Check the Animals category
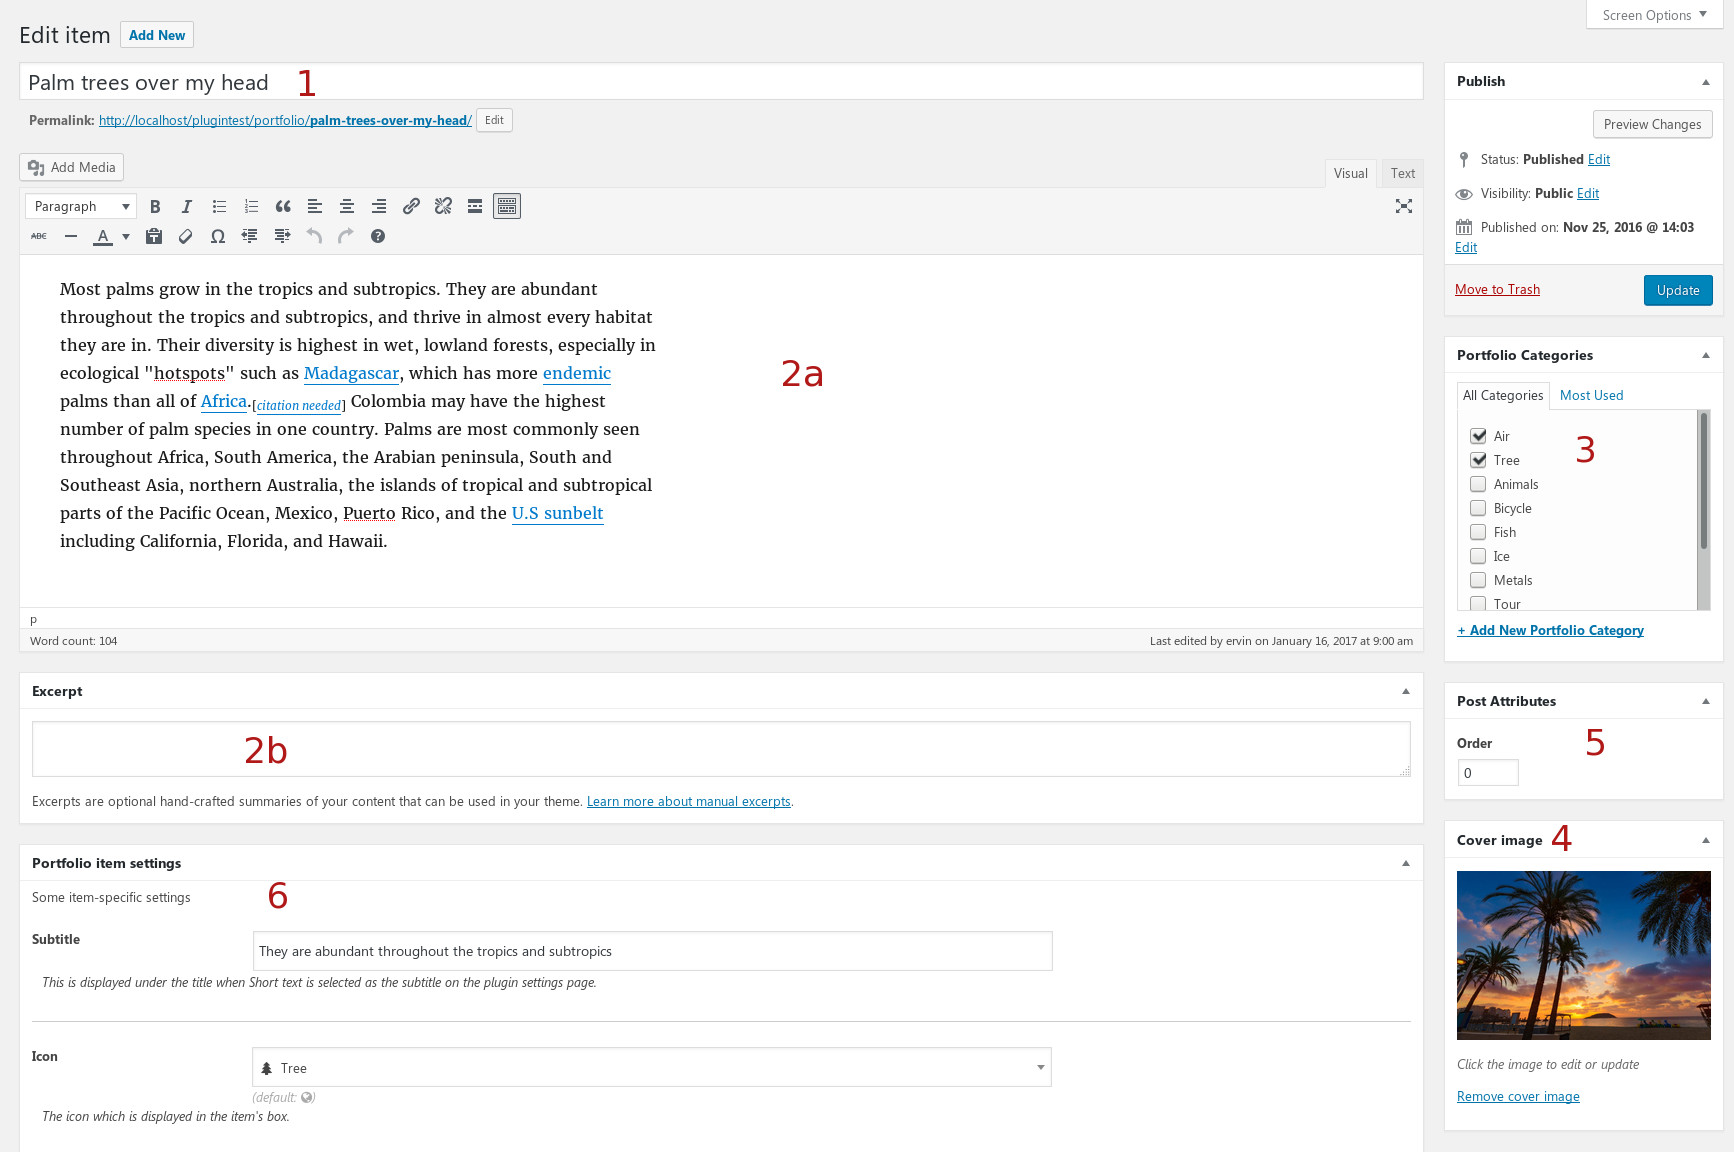Viewport: 1734px width, 1152px height. click(1478, 484)
